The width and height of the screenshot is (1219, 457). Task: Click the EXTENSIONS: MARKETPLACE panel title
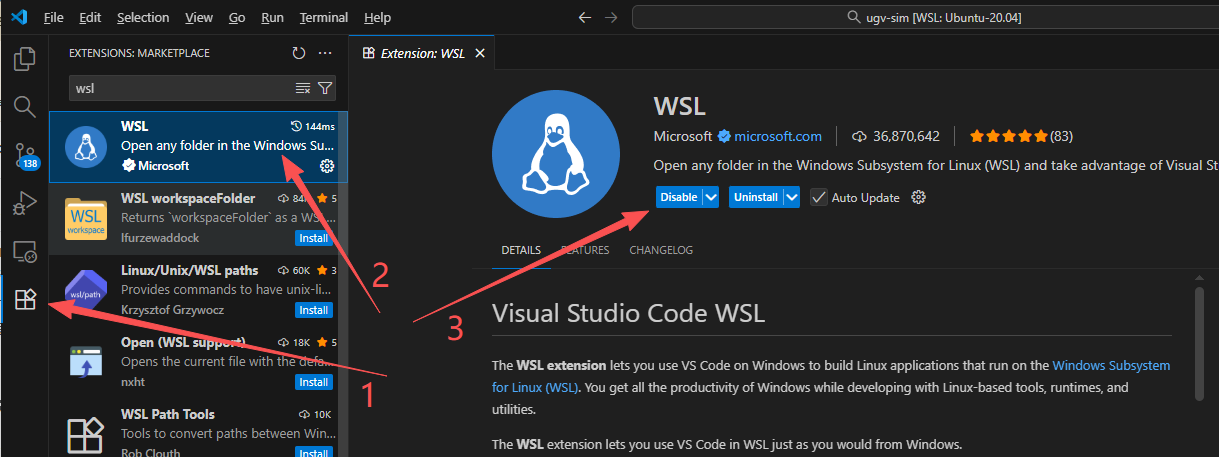click(x=139, y=53)
